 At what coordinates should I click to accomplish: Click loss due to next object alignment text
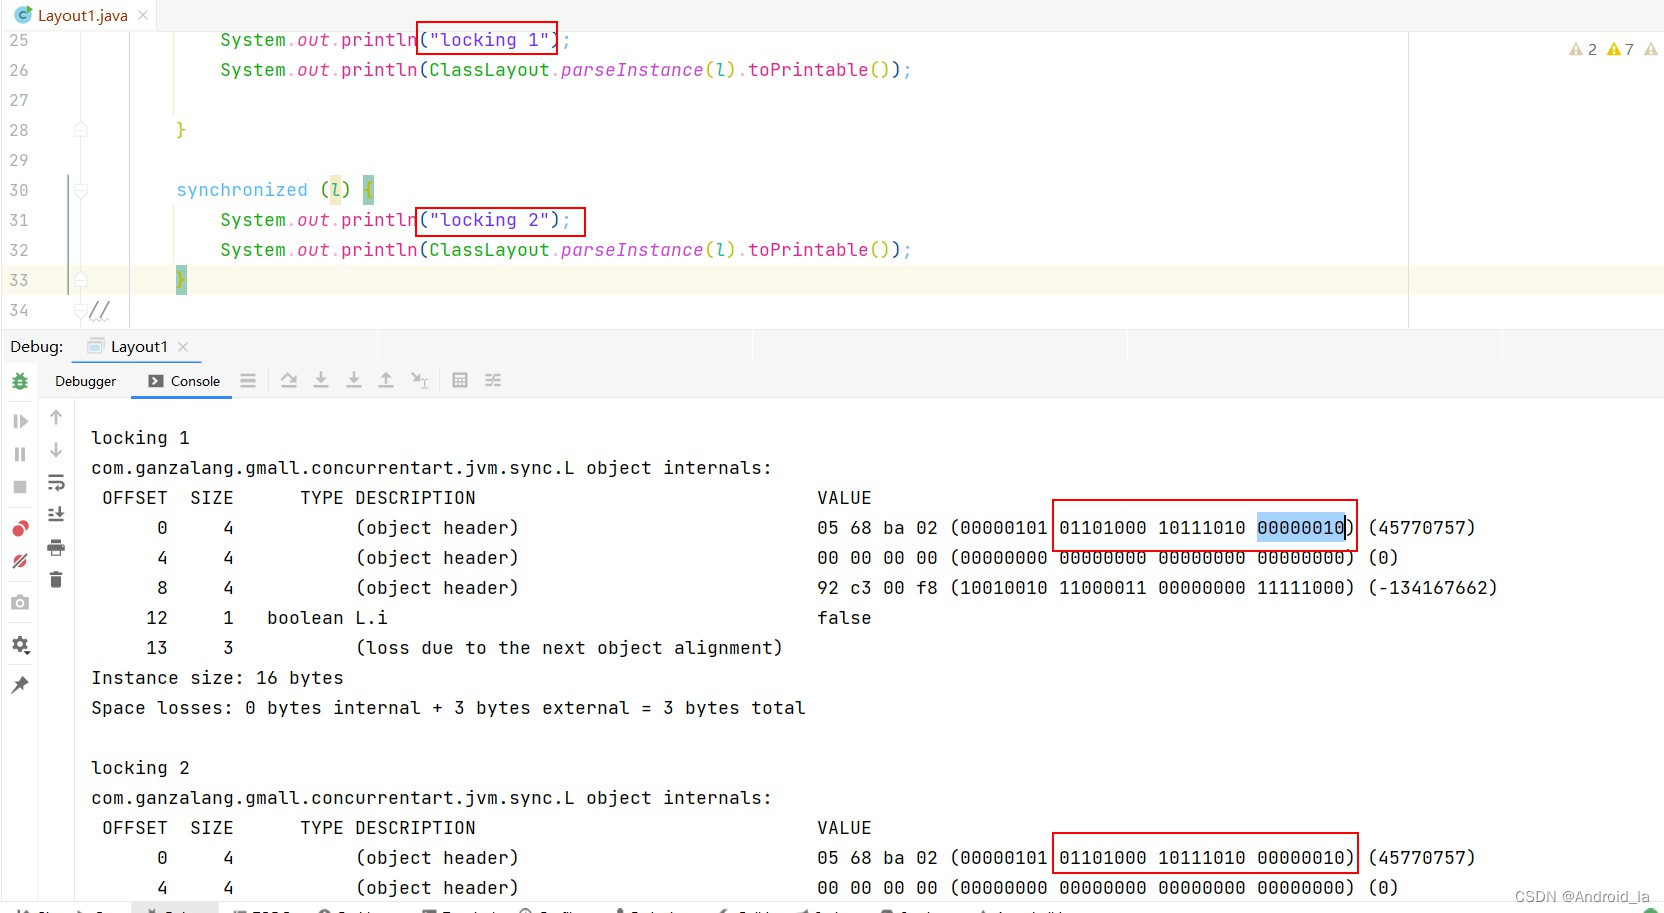coord(569,648)
